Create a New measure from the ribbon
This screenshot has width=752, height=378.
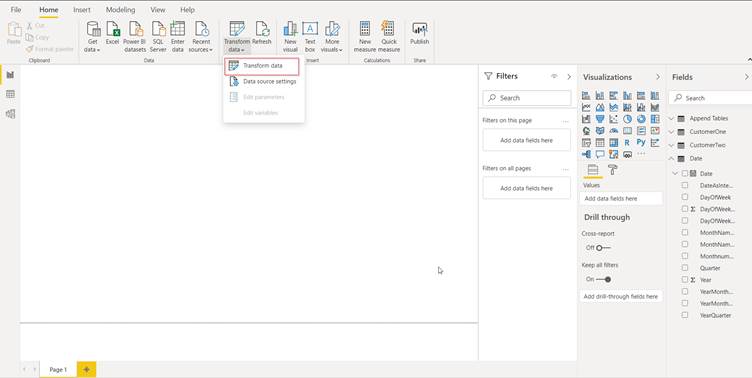coord(365,36)
